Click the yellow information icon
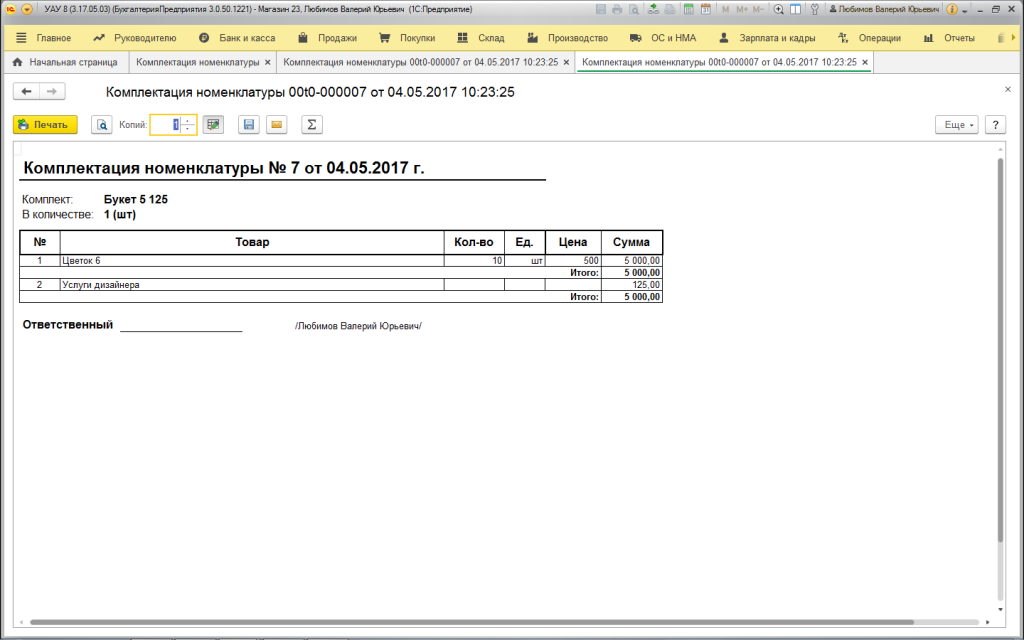The height and width of the screenshot is (640, 1024). click(x=952, y=10)
